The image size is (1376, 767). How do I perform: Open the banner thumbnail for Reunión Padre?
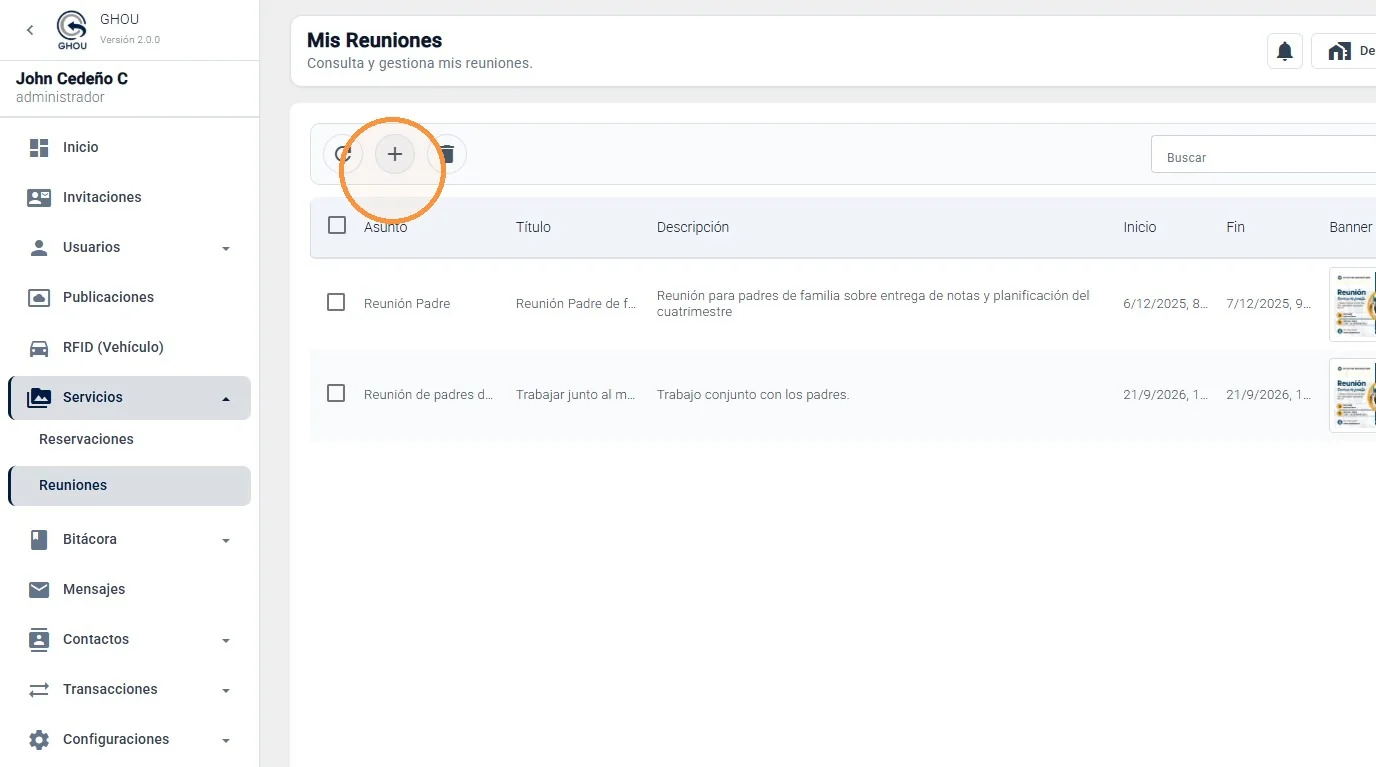tap(1353, 304)
